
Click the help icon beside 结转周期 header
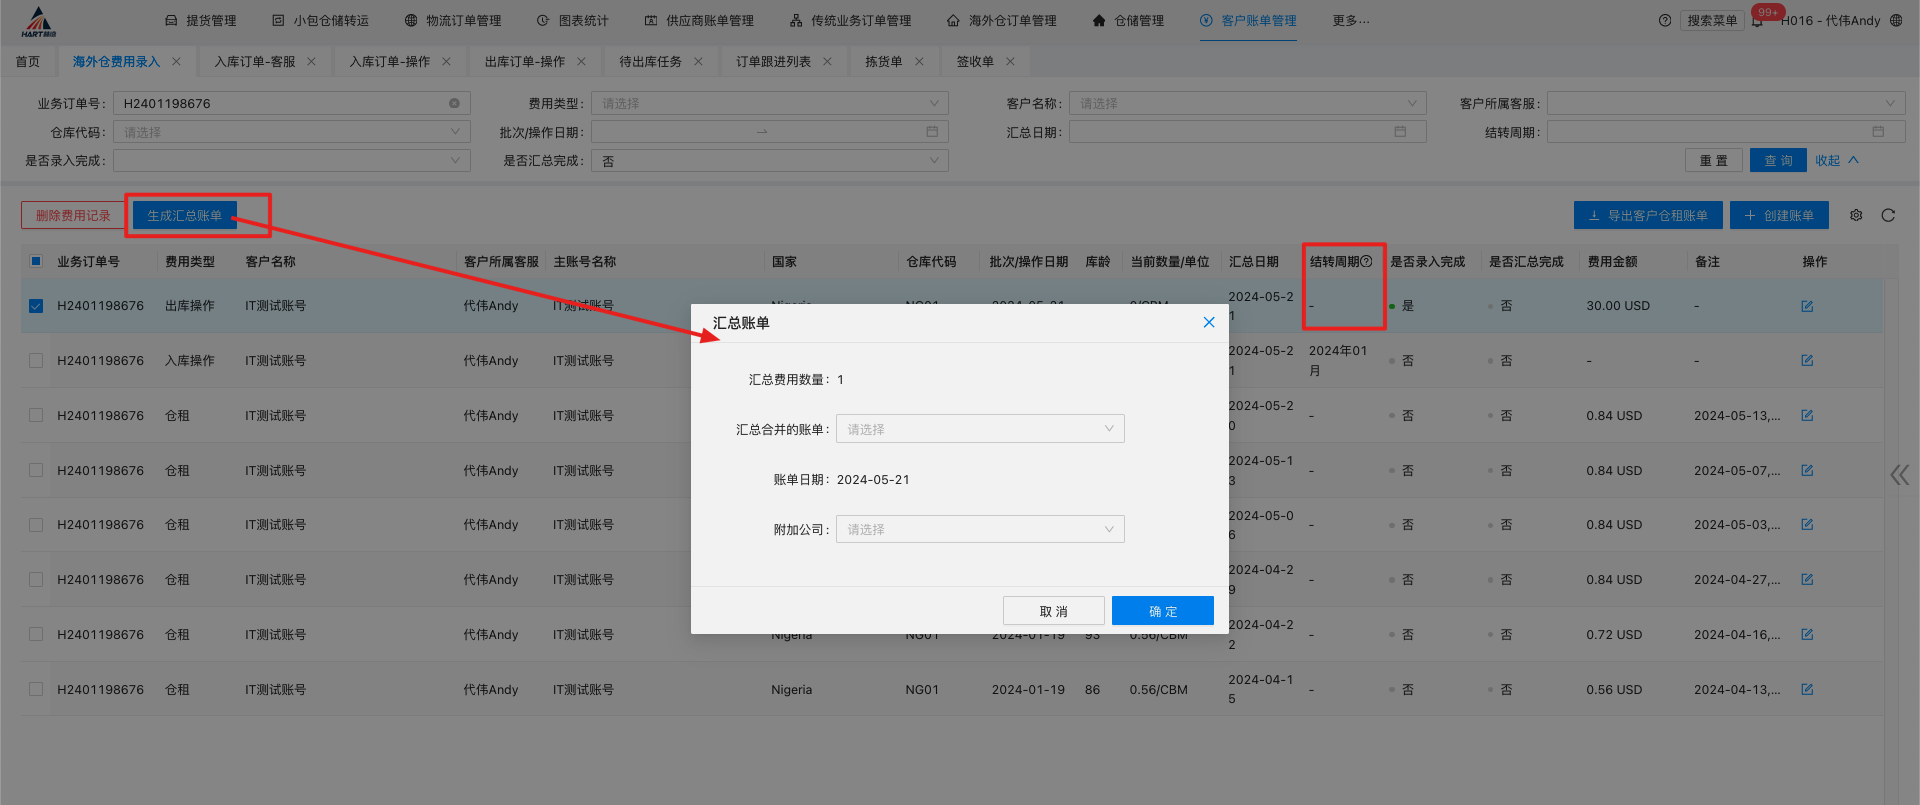pyautogui.click(x=1366, y=262)
